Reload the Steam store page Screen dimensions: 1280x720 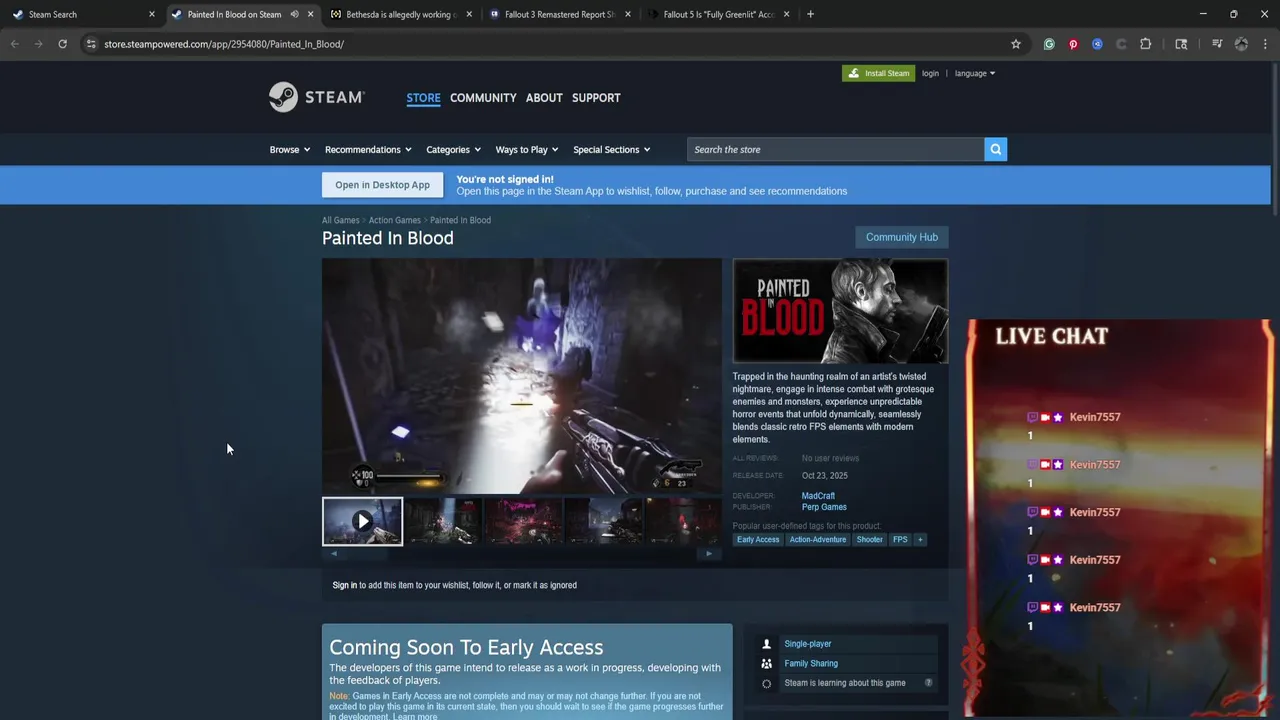(62, 44)
